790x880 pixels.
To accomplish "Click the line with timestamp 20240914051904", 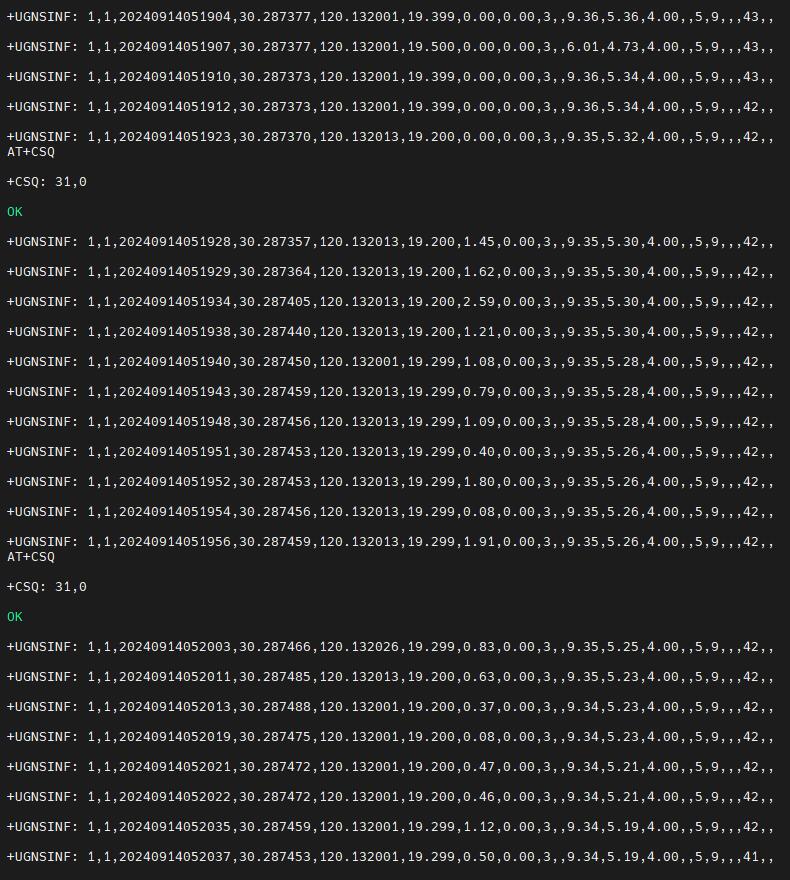I will click(x=391, y=17).
